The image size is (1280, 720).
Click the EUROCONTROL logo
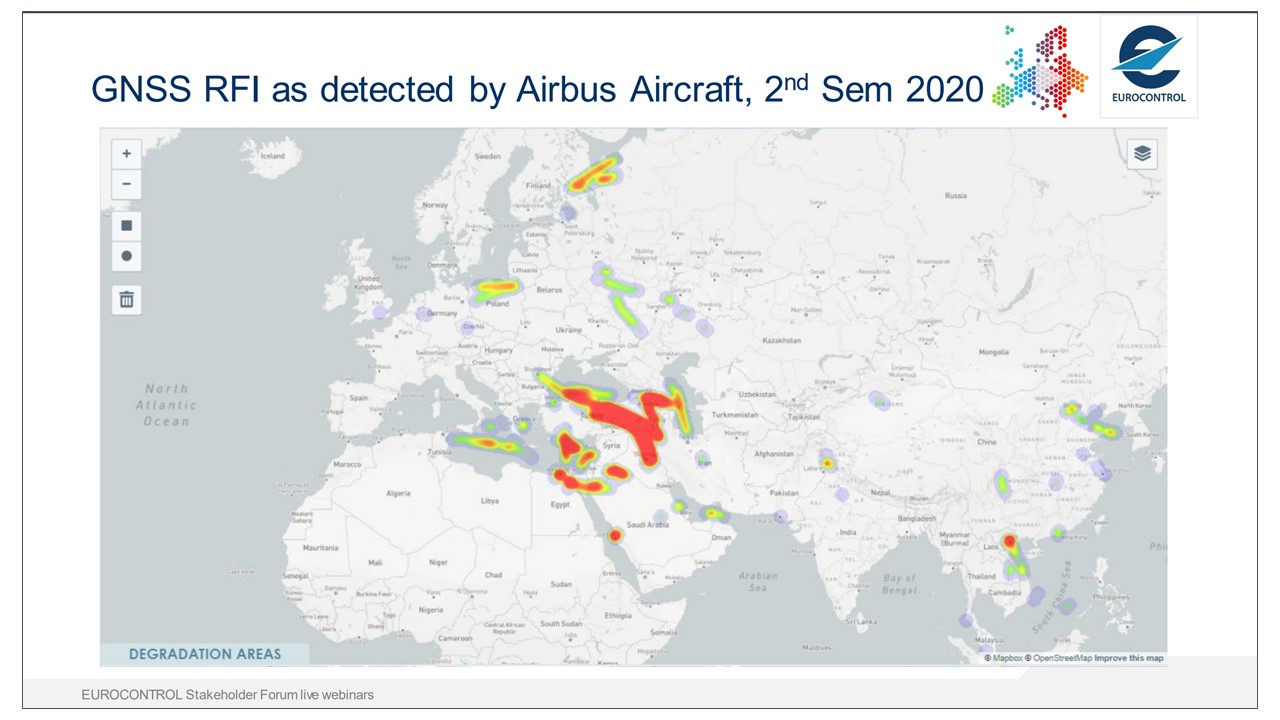(x=1147, y=63)
